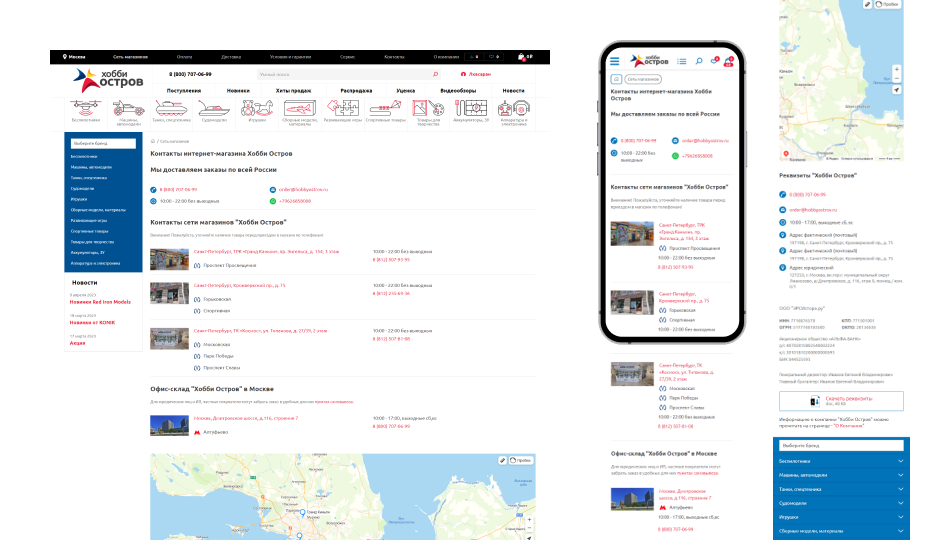The width and height of the screenshot is (950, 540).
Task: Expand Беспилотники in mobile category list
Action: point(900,461)
